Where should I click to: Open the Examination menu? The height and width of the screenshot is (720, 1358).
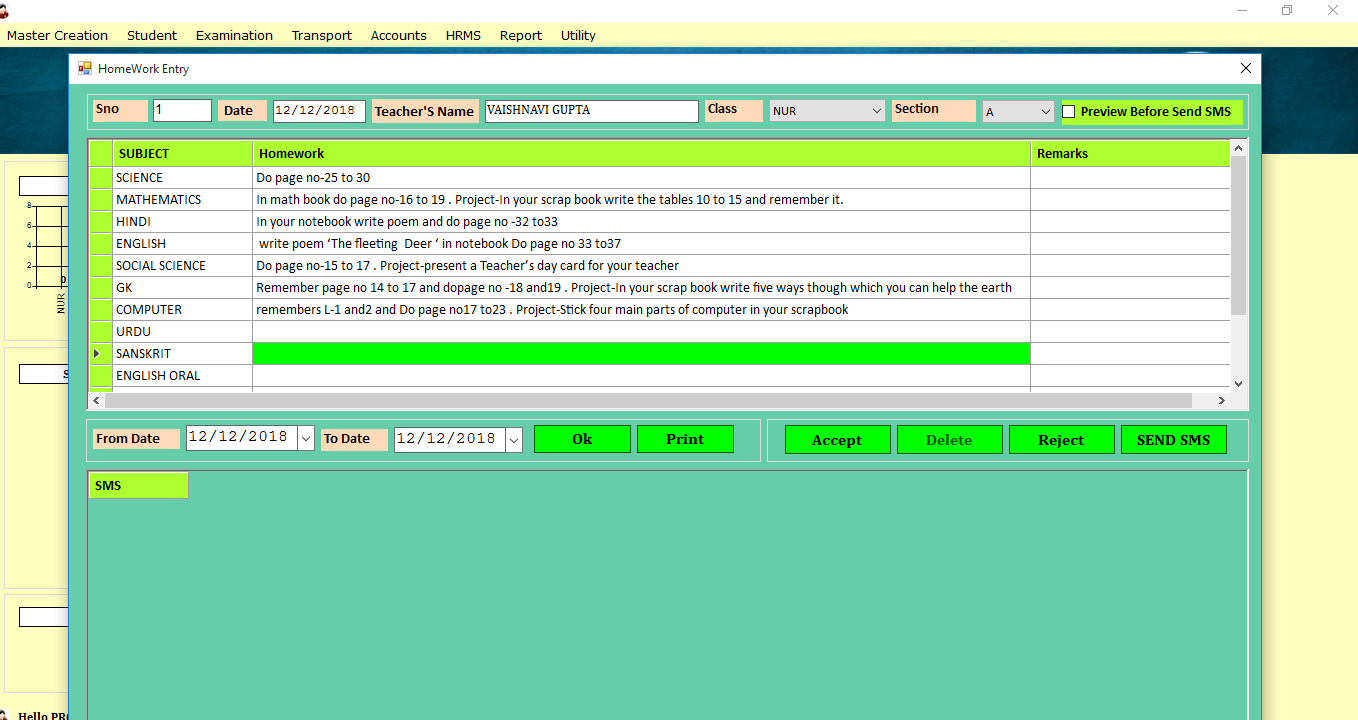(234, 36)
